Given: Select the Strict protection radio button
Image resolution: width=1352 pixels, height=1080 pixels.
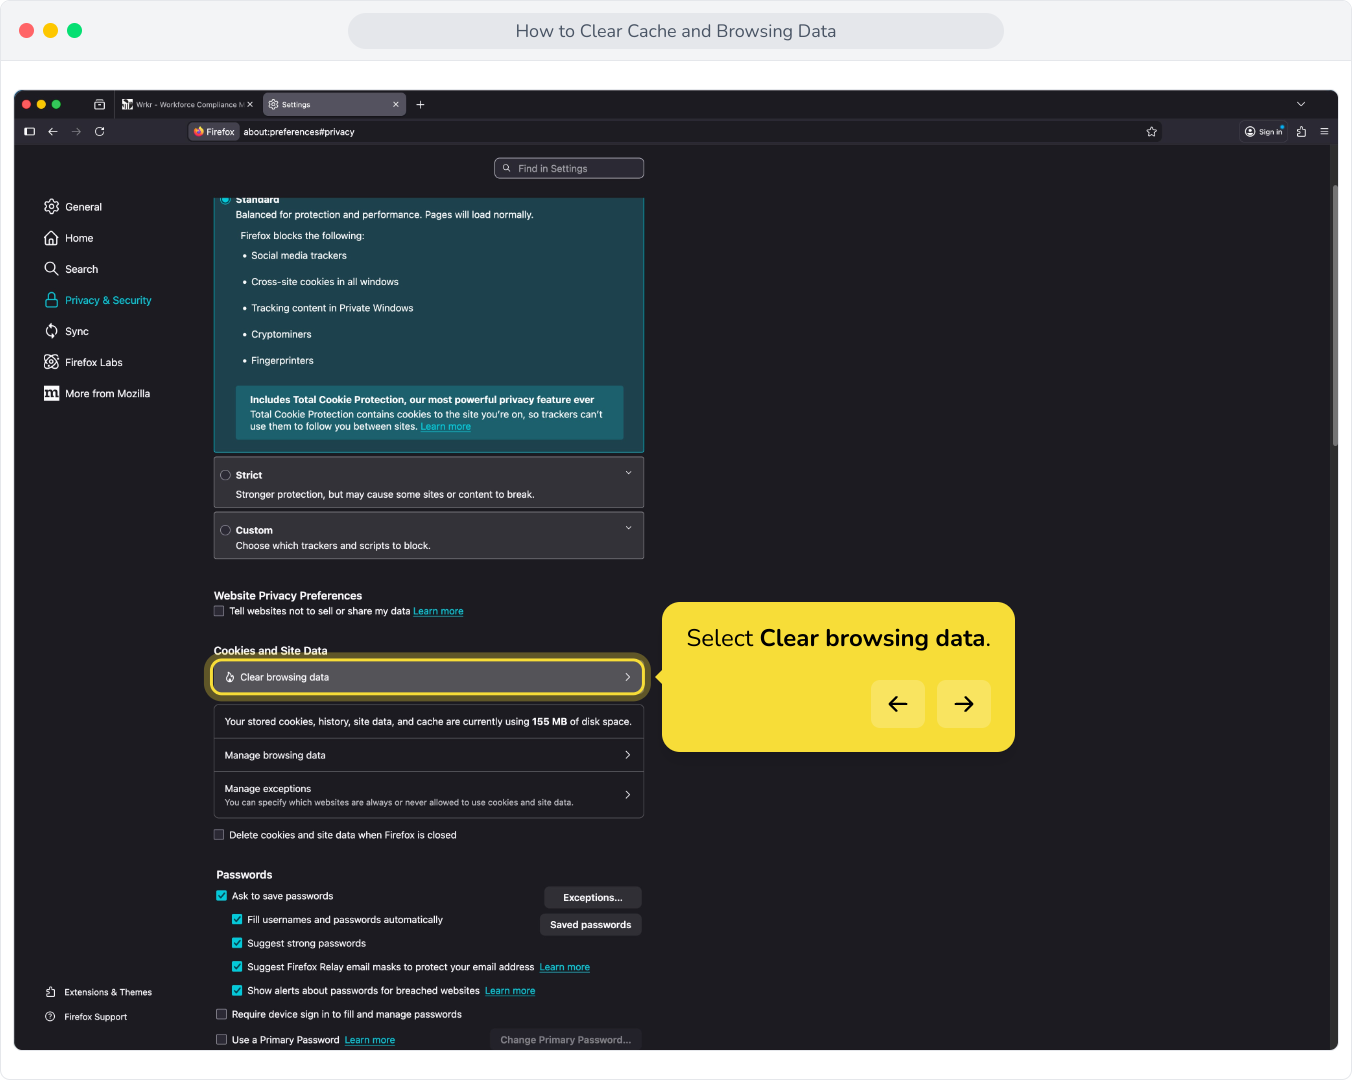Looking at the screenshot, I should click(x=225, y=475).
